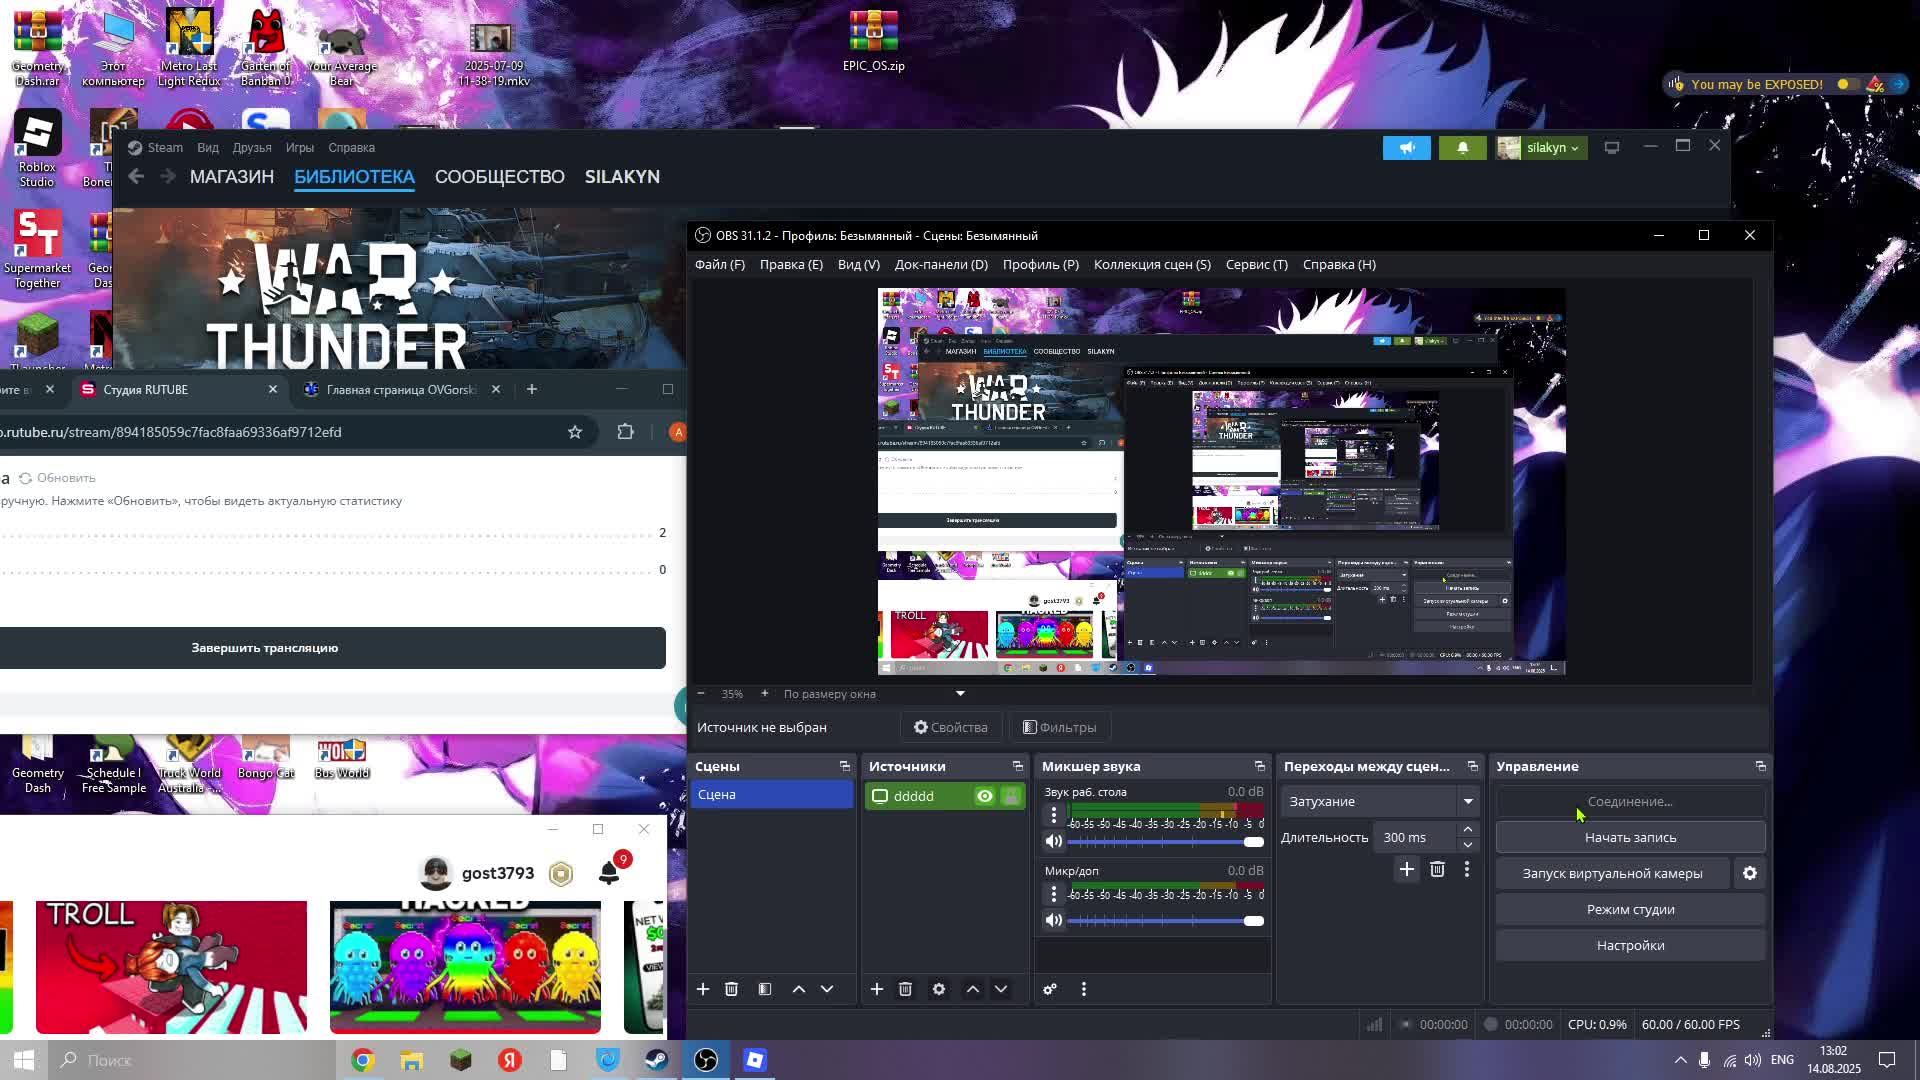Add a new source in Источники
This screenshot has width=1920, height=1080.
(877, 989)
